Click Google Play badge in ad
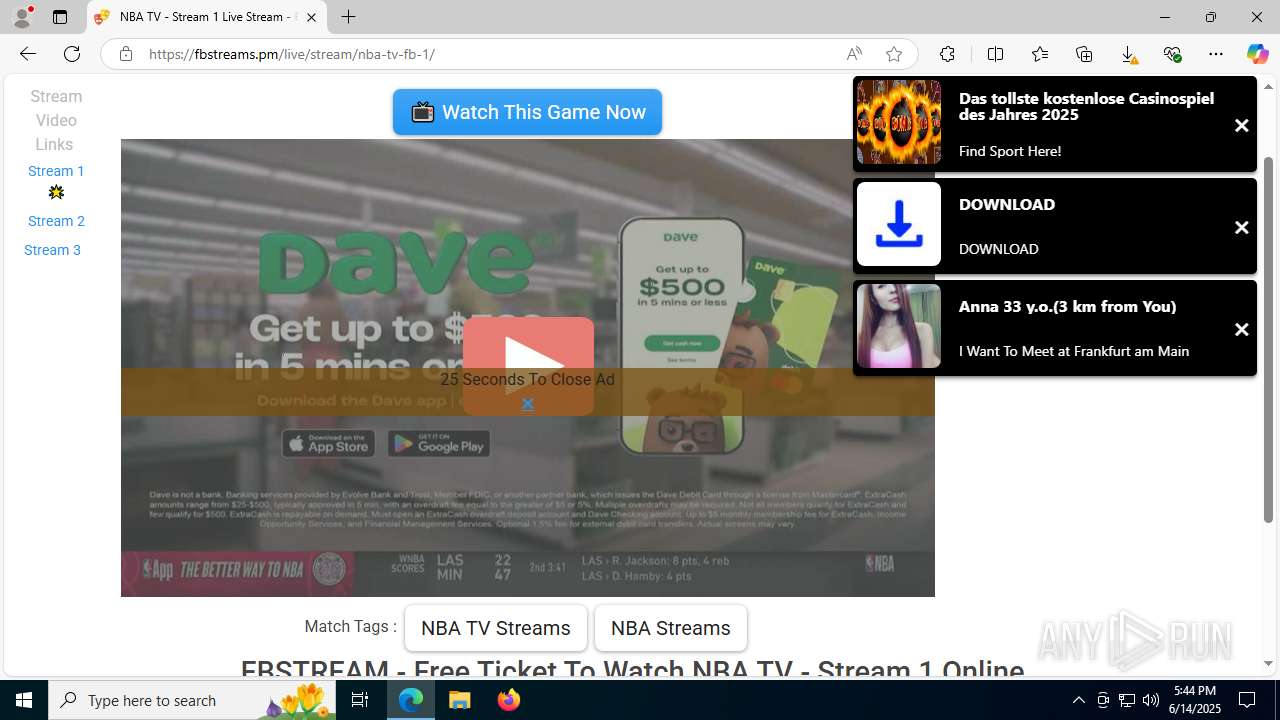Screen dimensions: 1280x720 (439, 443)
